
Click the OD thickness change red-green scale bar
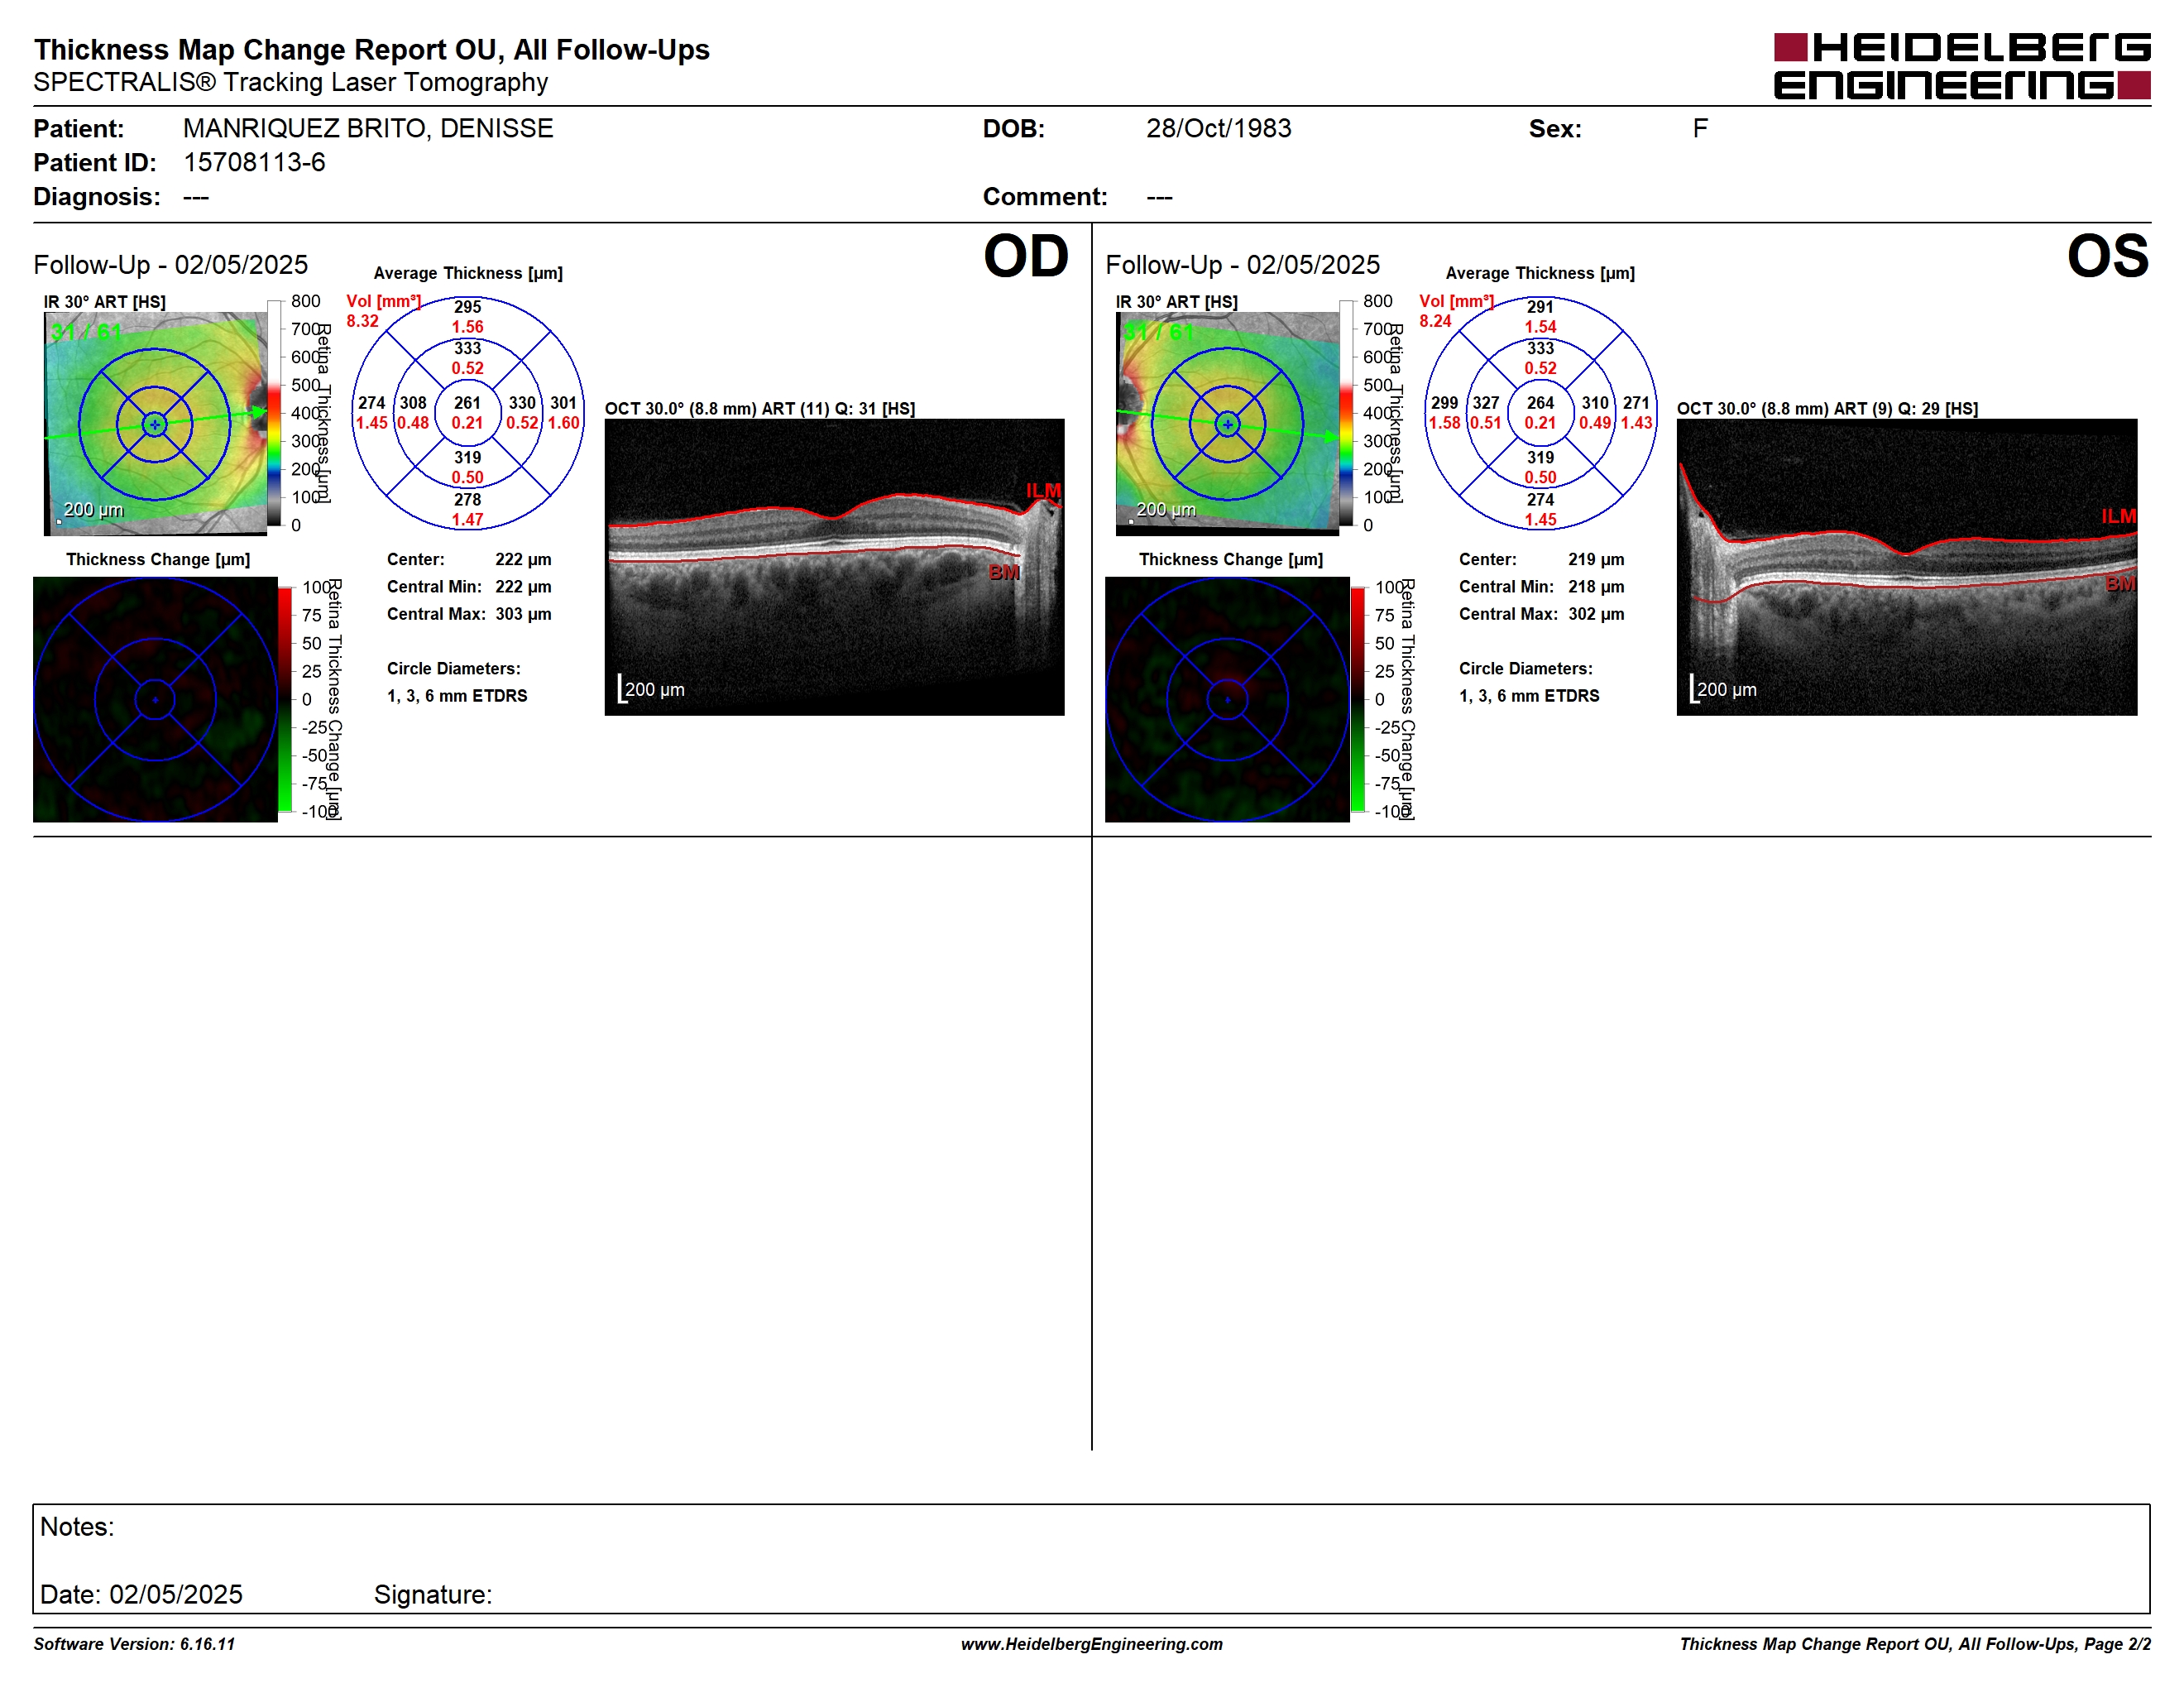point(285,699)
